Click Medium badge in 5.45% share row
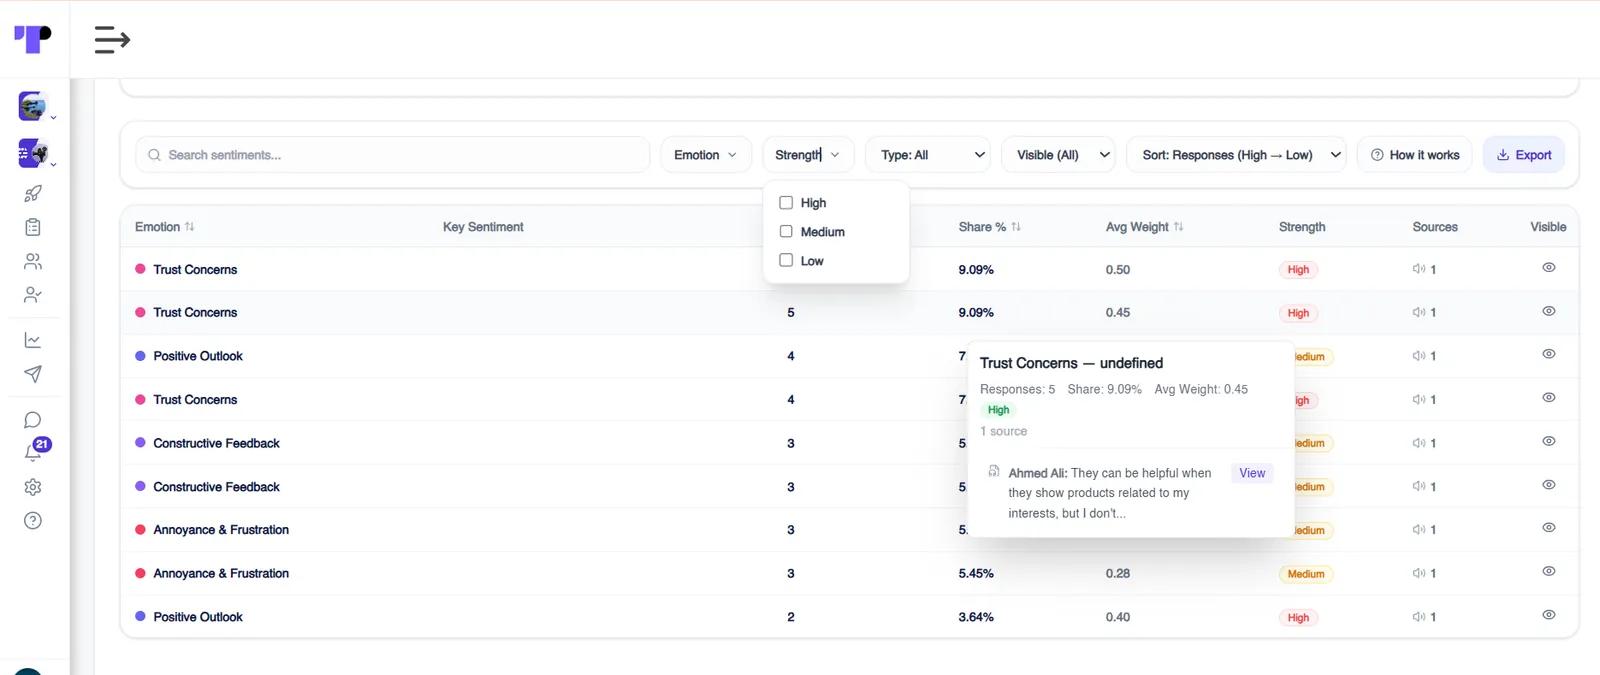 [x=1306, y=574]
